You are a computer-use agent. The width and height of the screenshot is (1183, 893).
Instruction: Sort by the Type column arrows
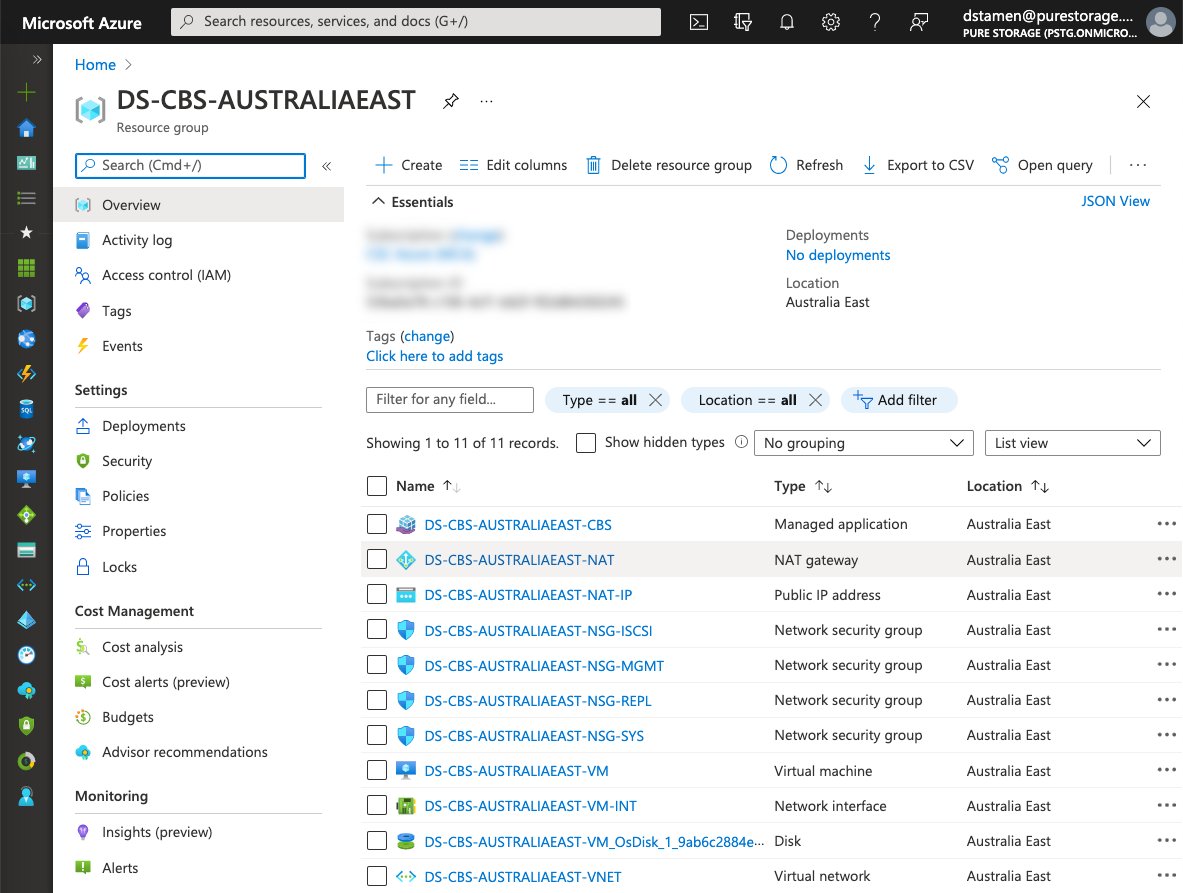pos(823,486)
